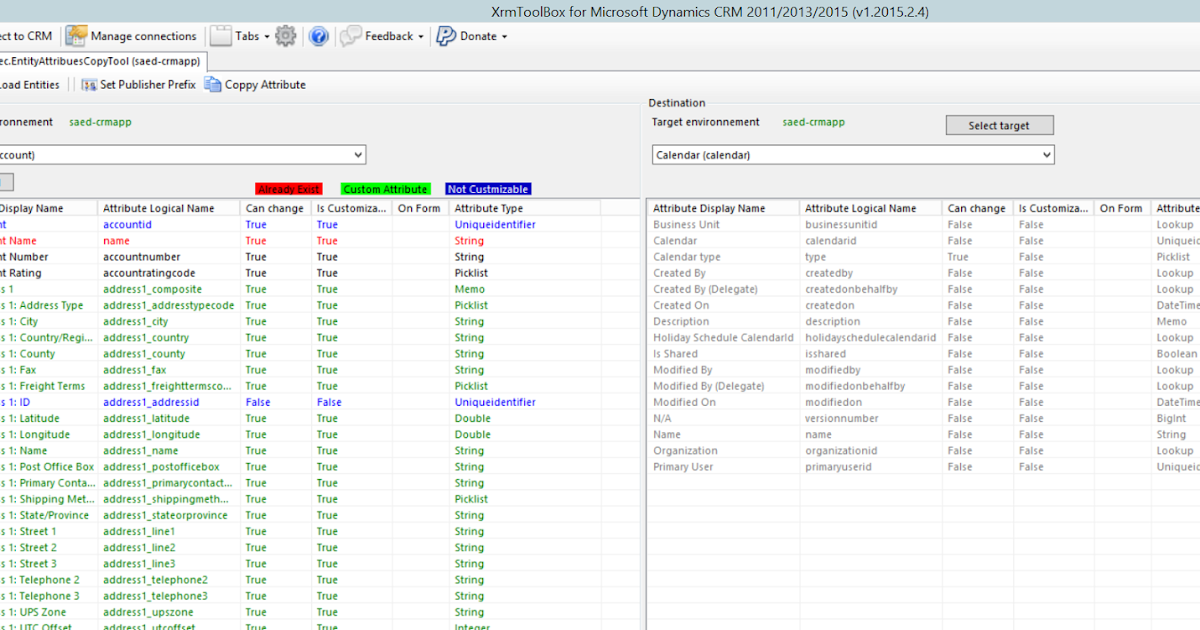
Task: Click the Manage connections icon
Action: tap(76, 35)
